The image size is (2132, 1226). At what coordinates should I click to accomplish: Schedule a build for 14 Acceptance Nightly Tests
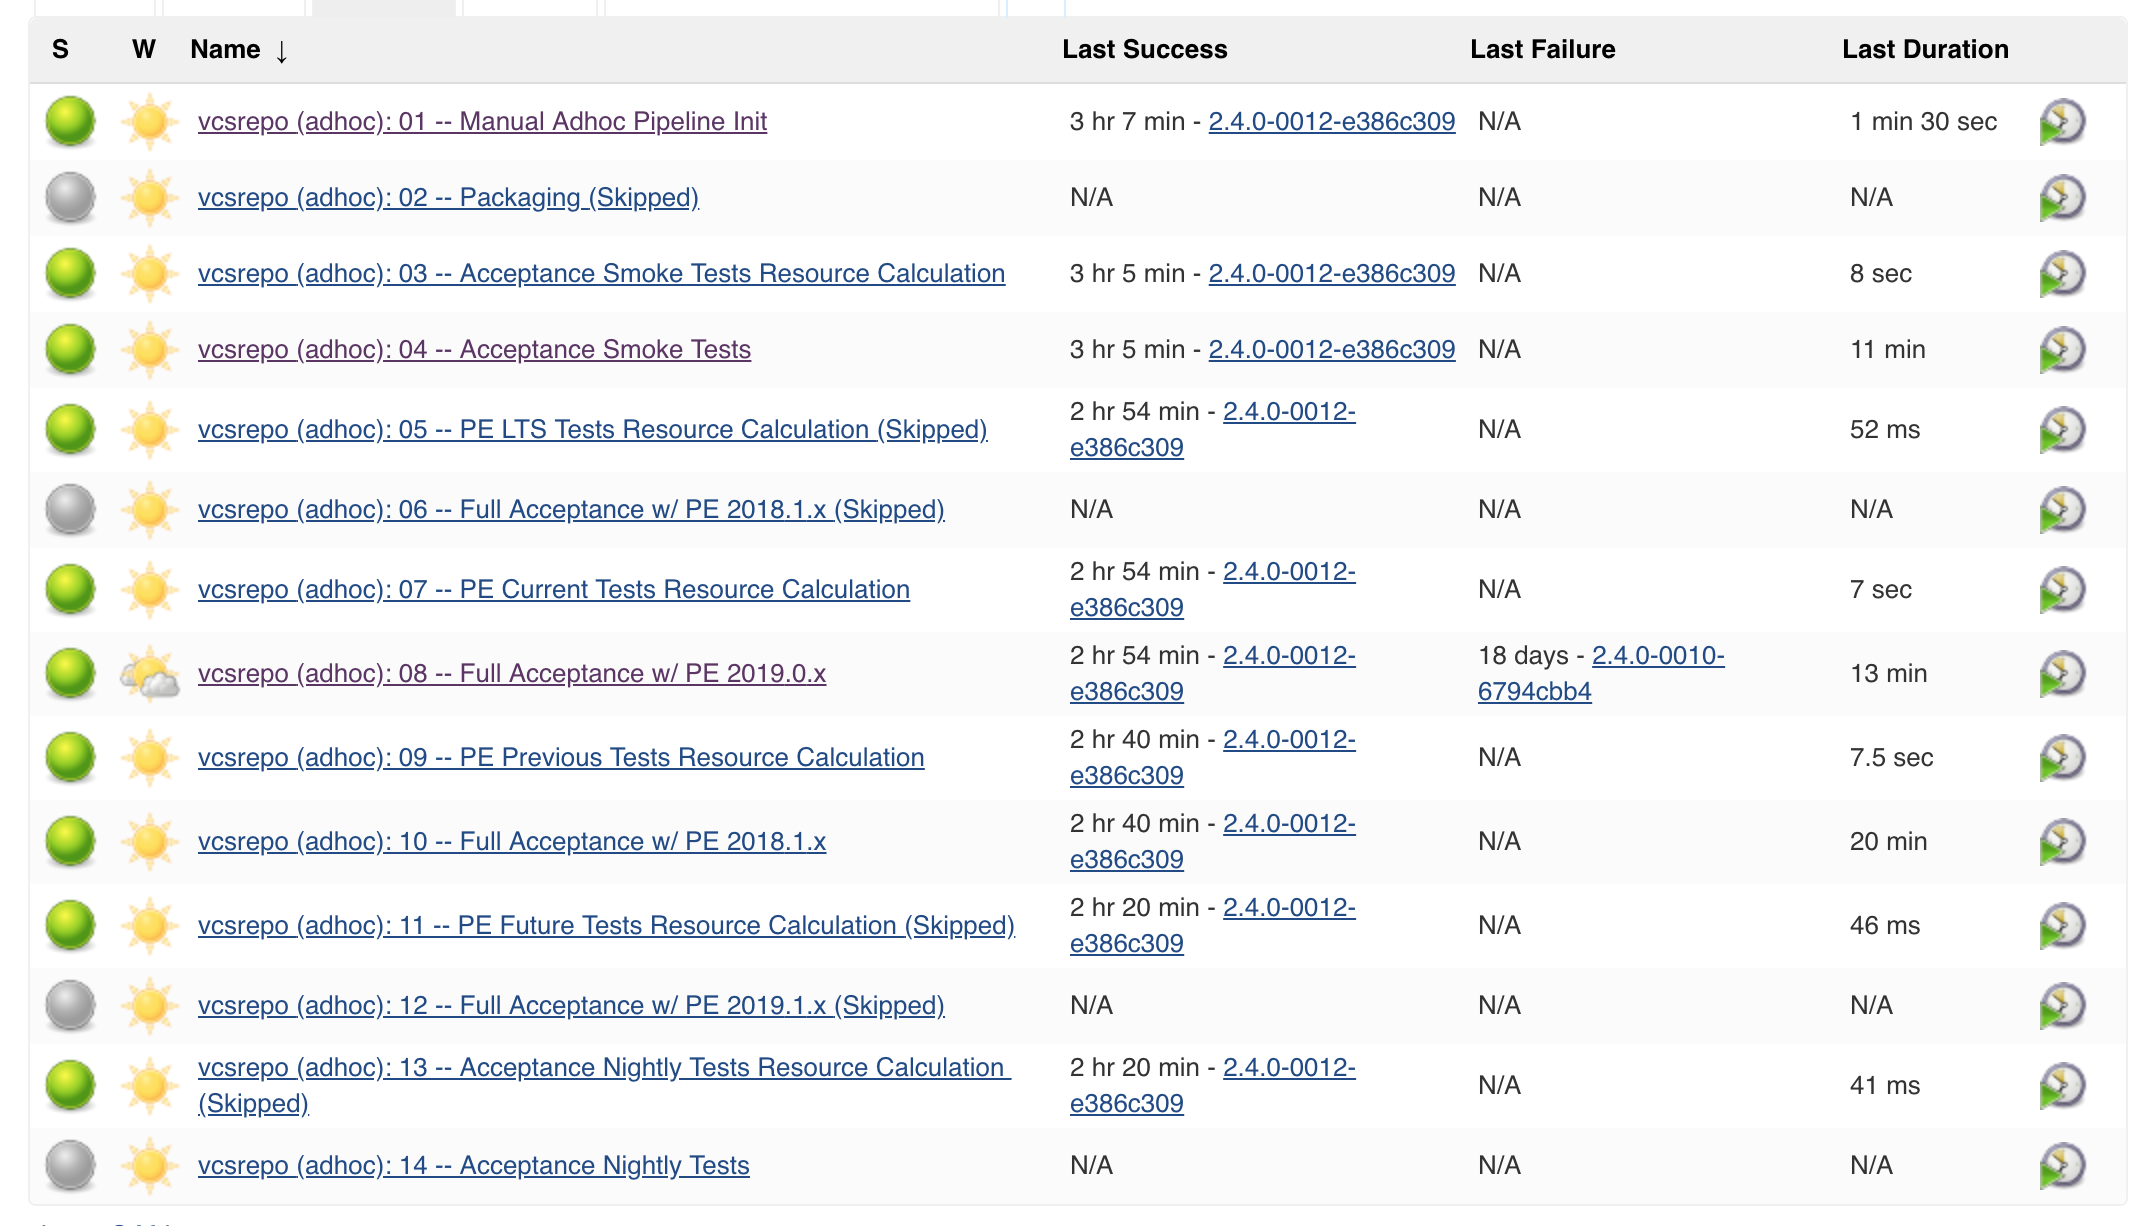[2061, 1166]
